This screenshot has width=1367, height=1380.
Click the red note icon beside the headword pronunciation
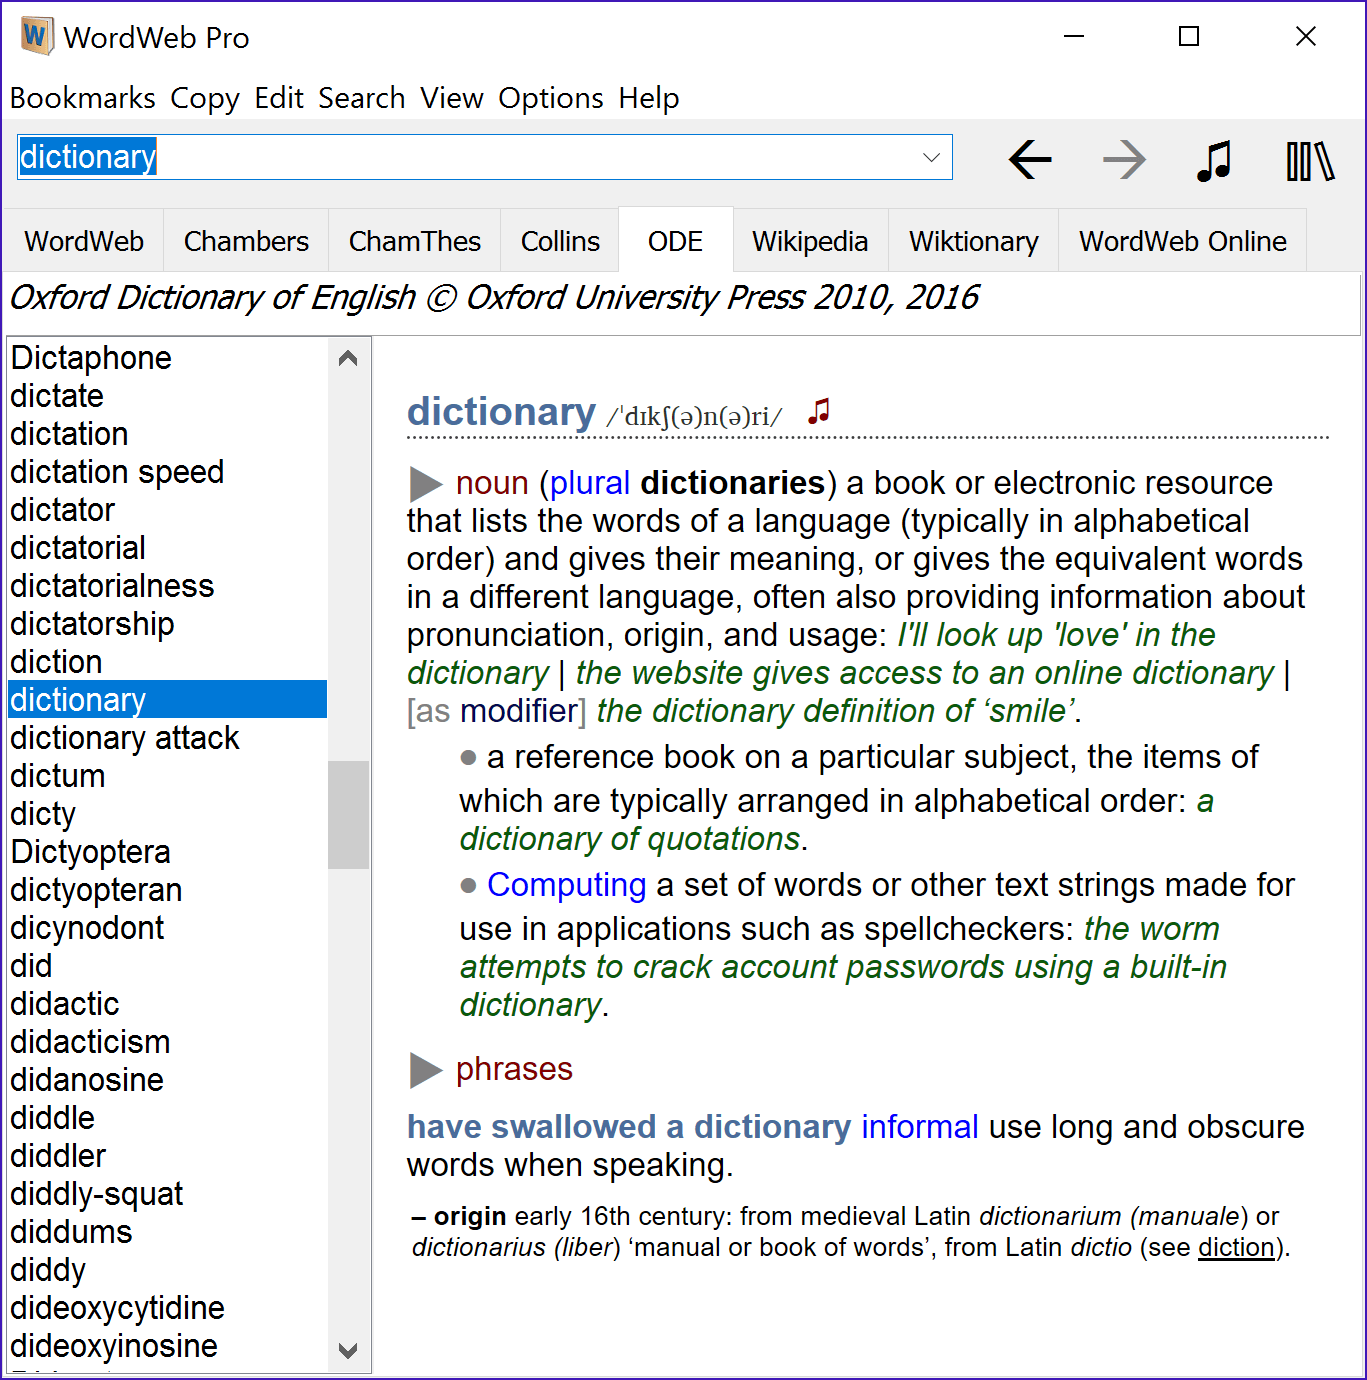coord(819,410)
